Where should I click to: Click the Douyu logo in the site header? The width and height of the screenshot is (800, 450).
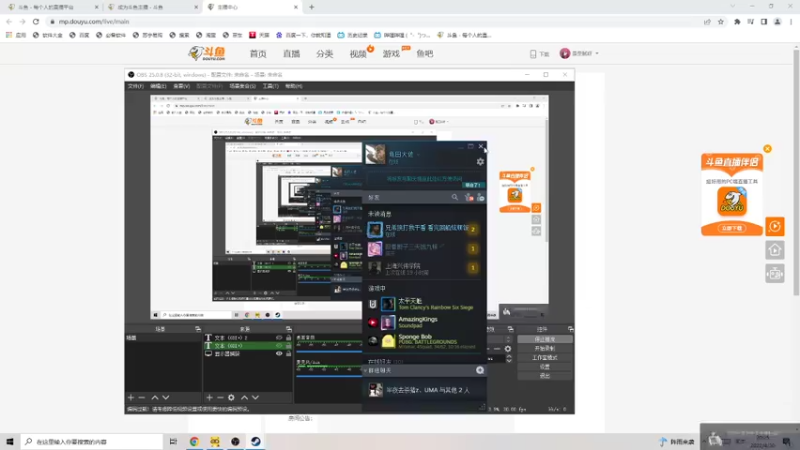pos(207,53)
